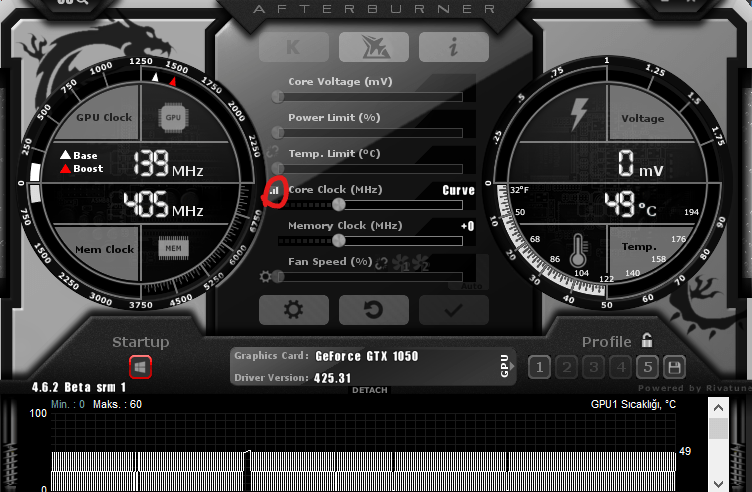Click the GeForce GTX 1050 card name
This screenshot has height=492, width=752.
point(367,356)
